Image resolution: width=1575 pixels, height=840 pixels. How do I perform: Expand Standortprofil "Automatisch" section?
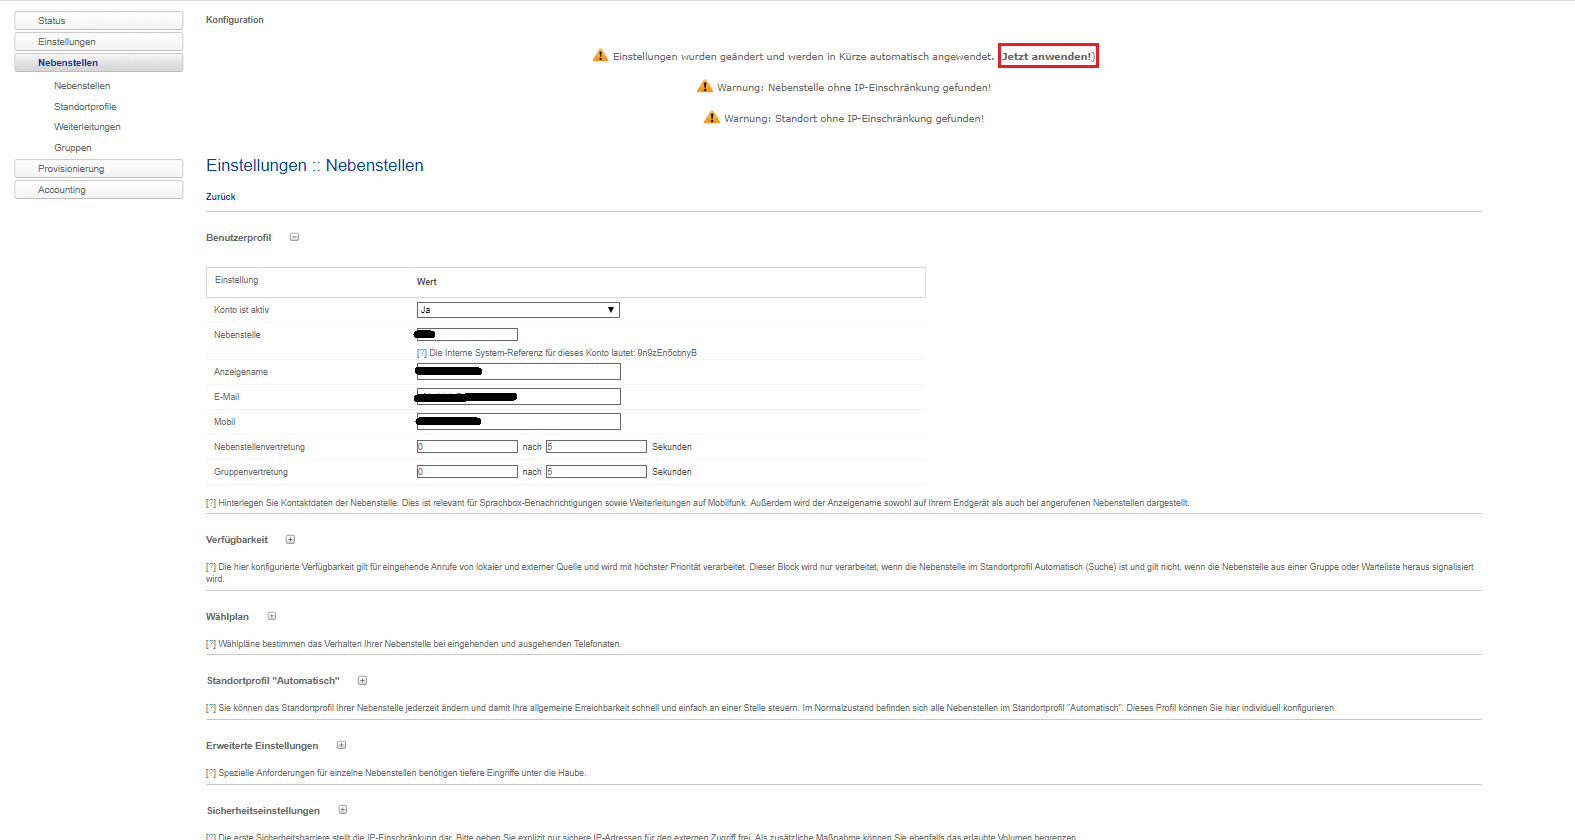point(362,681)
